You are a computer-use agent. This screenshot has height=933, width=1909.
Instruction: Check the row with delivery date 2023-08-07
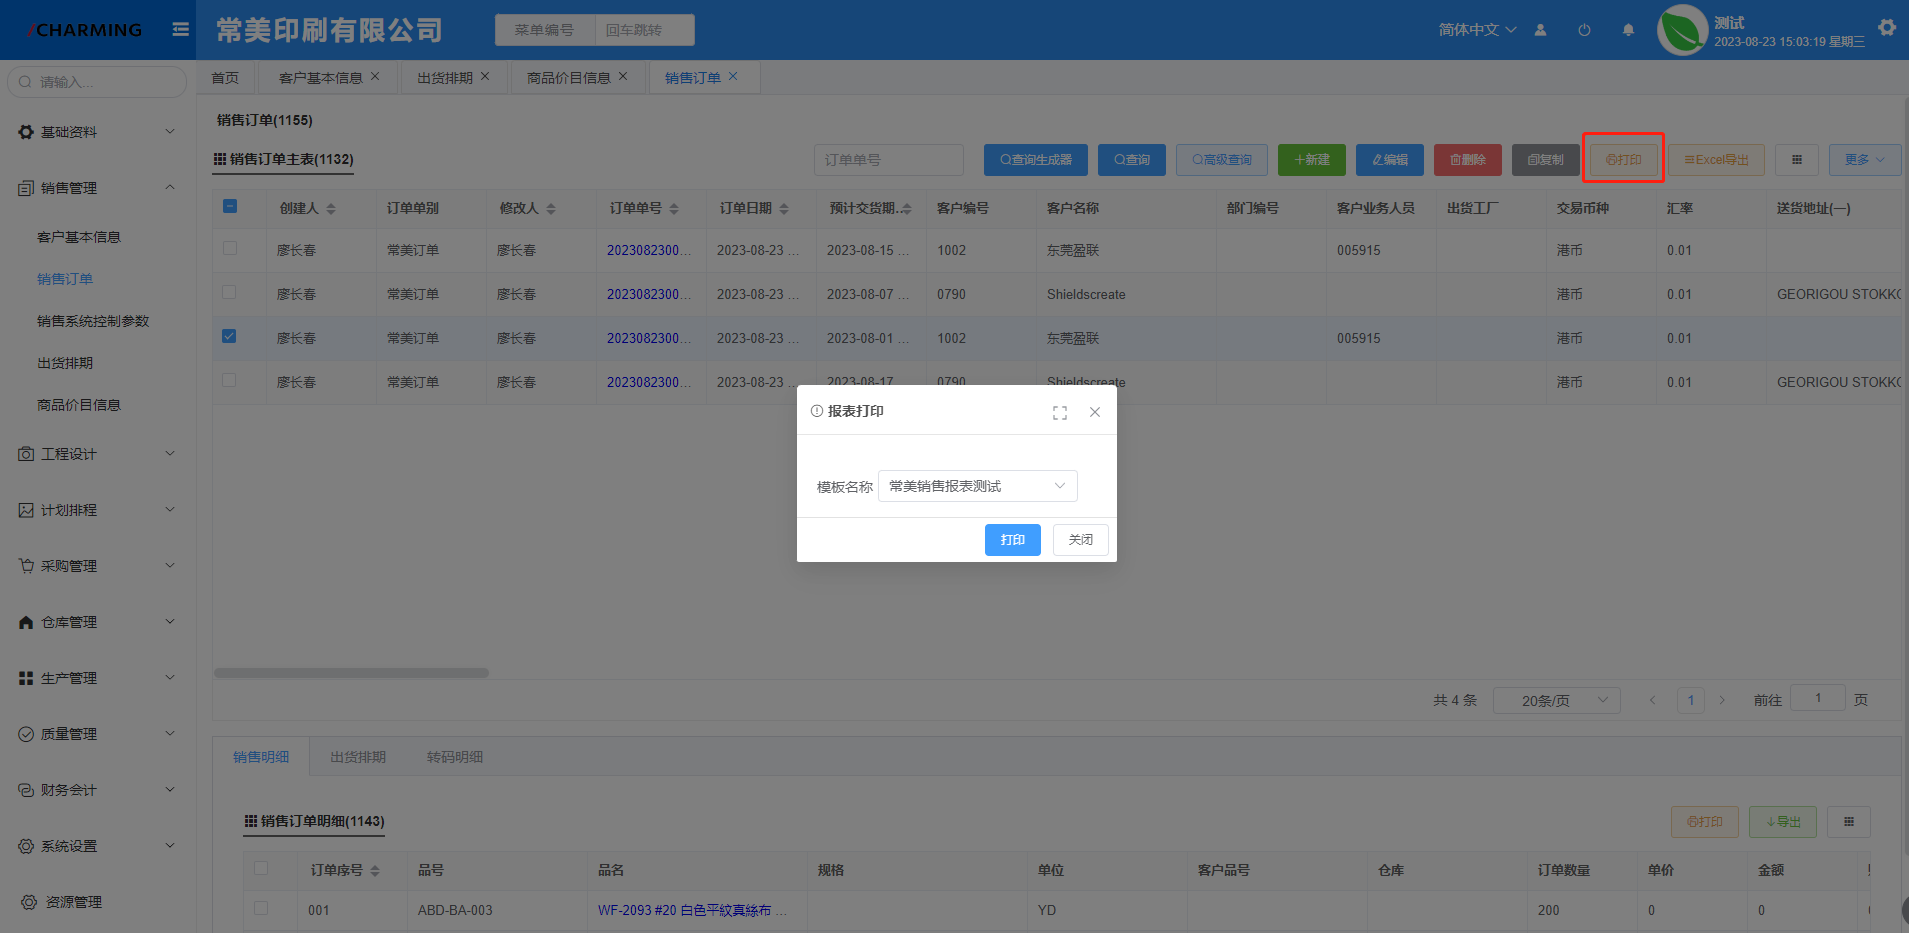tap(230, 292)
